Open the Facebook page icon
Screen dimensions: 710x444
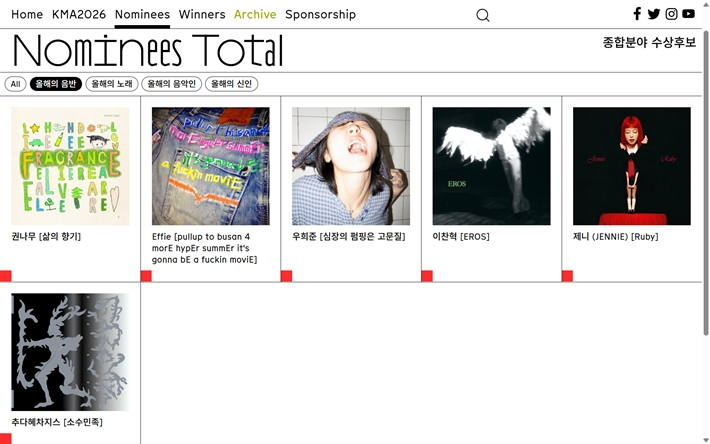tap(637, 14)
